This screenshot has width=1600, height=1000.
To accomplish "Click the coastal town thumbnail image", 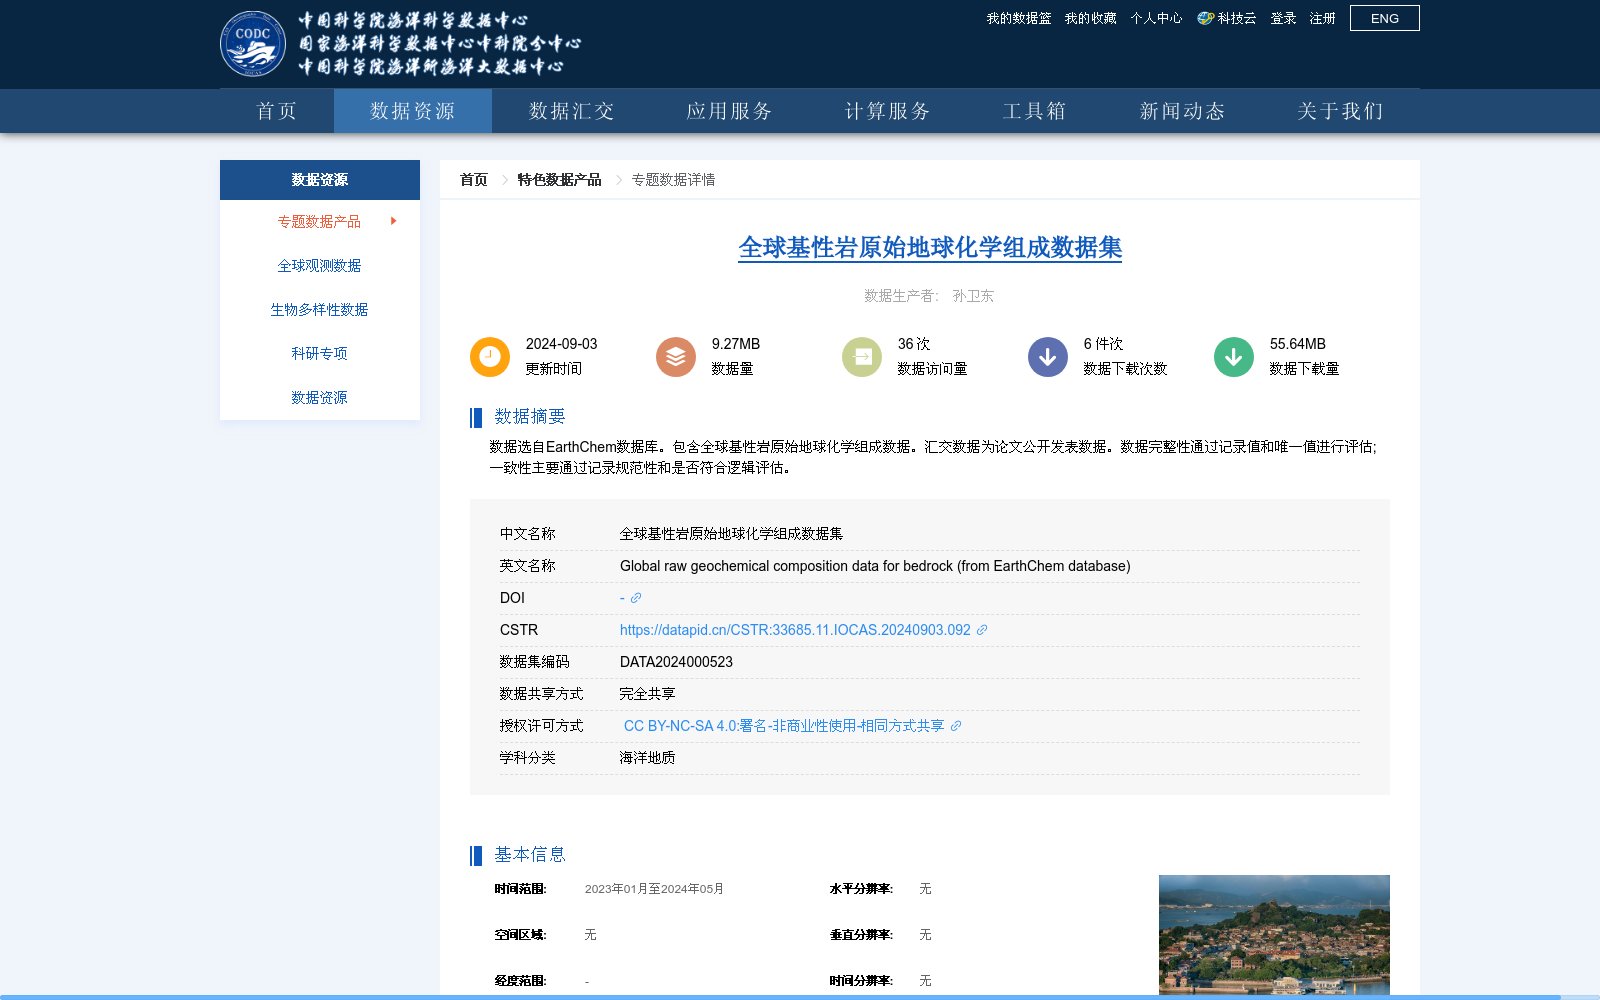I will coord(1274,936).
